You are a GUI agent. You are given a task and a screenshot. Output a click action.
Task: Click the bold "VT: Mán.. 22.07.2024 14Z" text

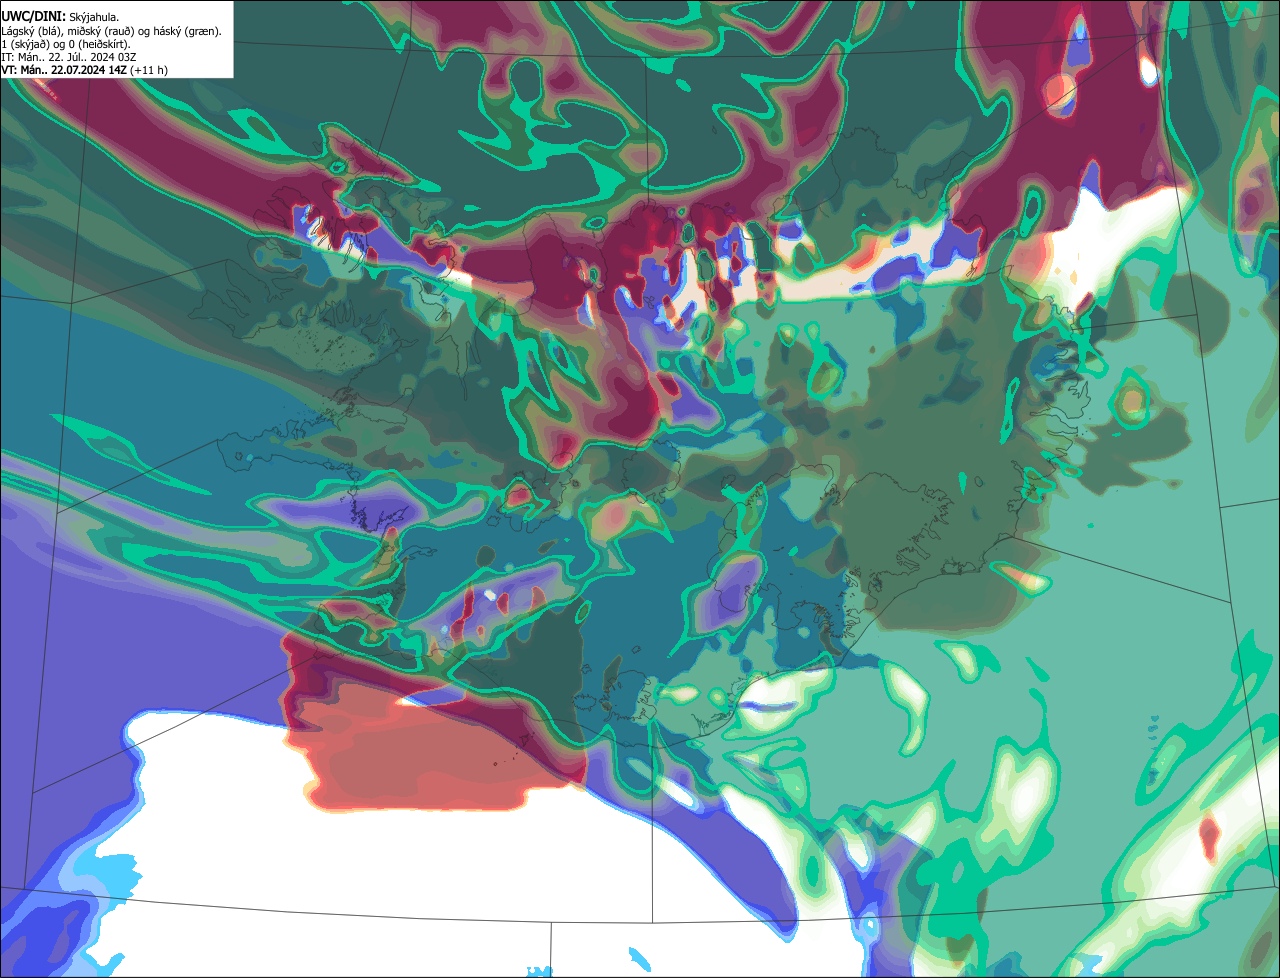coord(64,70)
